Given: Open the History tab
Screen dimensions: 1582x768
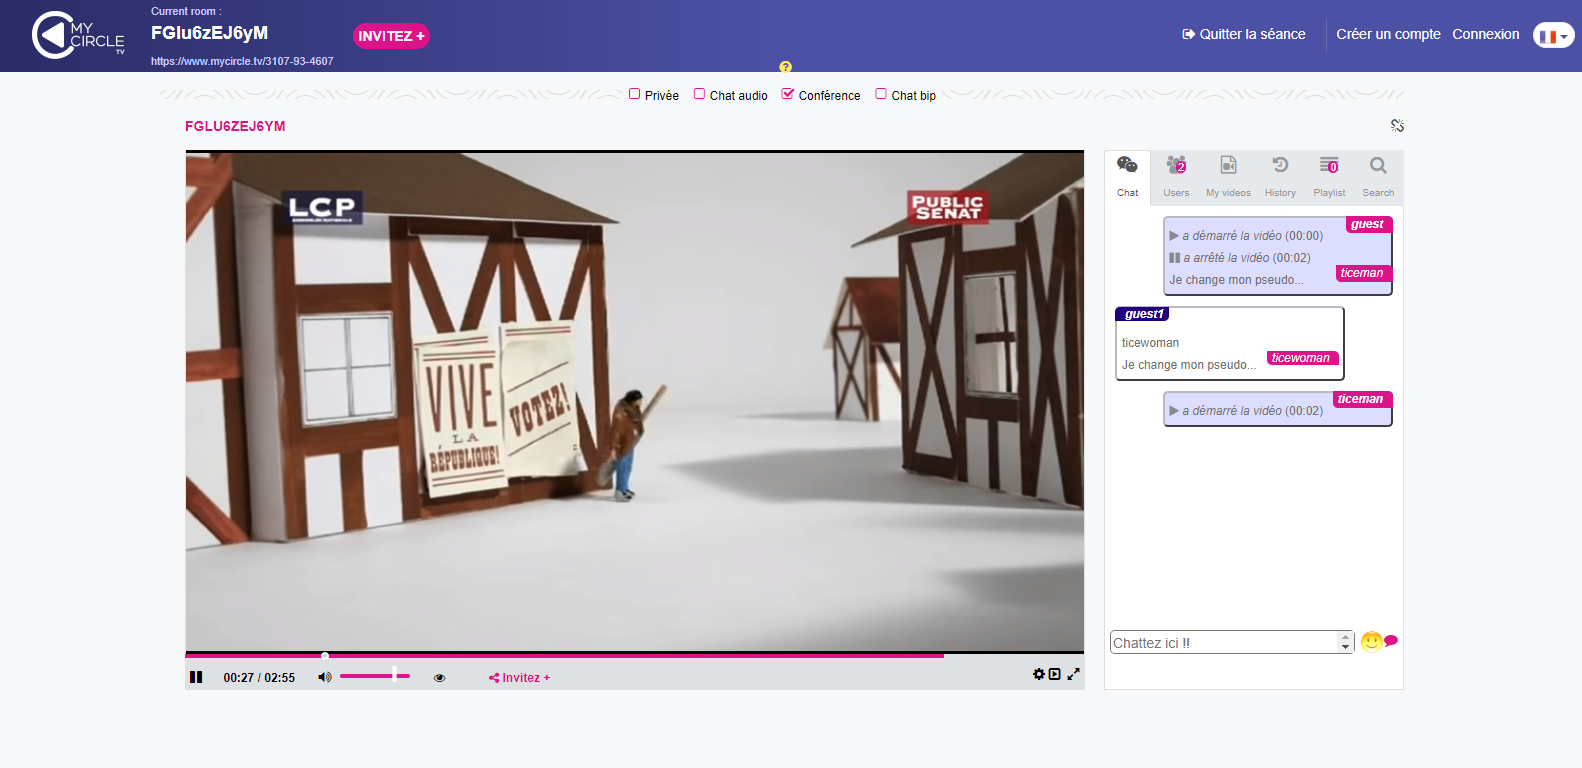Looking at the screenshot, I should pos(1280,177).
